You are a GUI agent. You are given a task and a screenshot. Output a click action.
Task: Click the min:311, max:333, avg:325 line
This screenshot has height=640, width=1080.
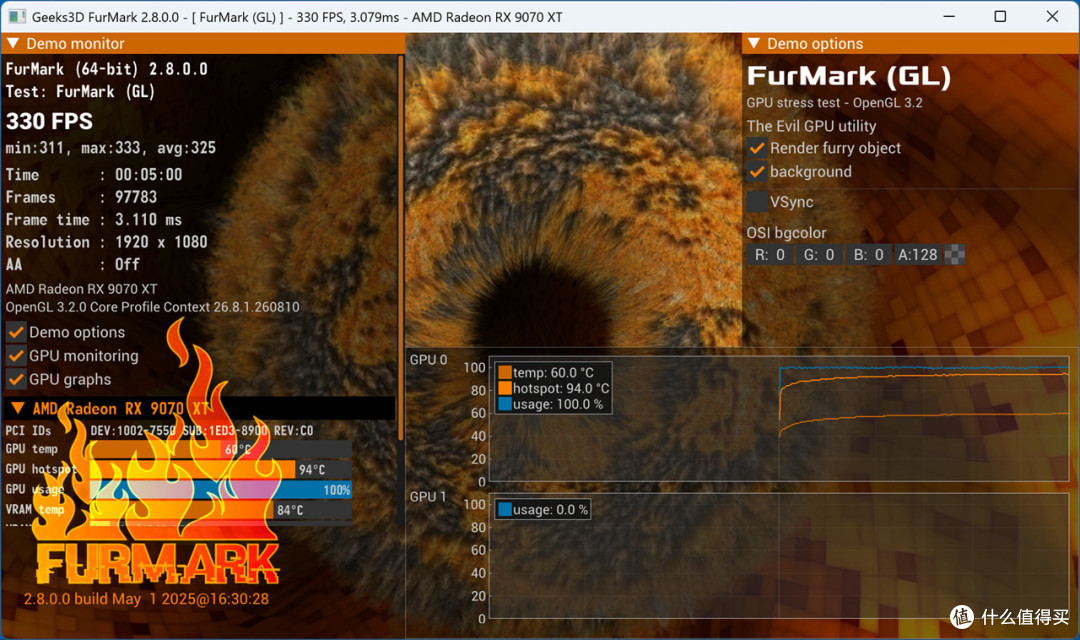tap(110, 148)
